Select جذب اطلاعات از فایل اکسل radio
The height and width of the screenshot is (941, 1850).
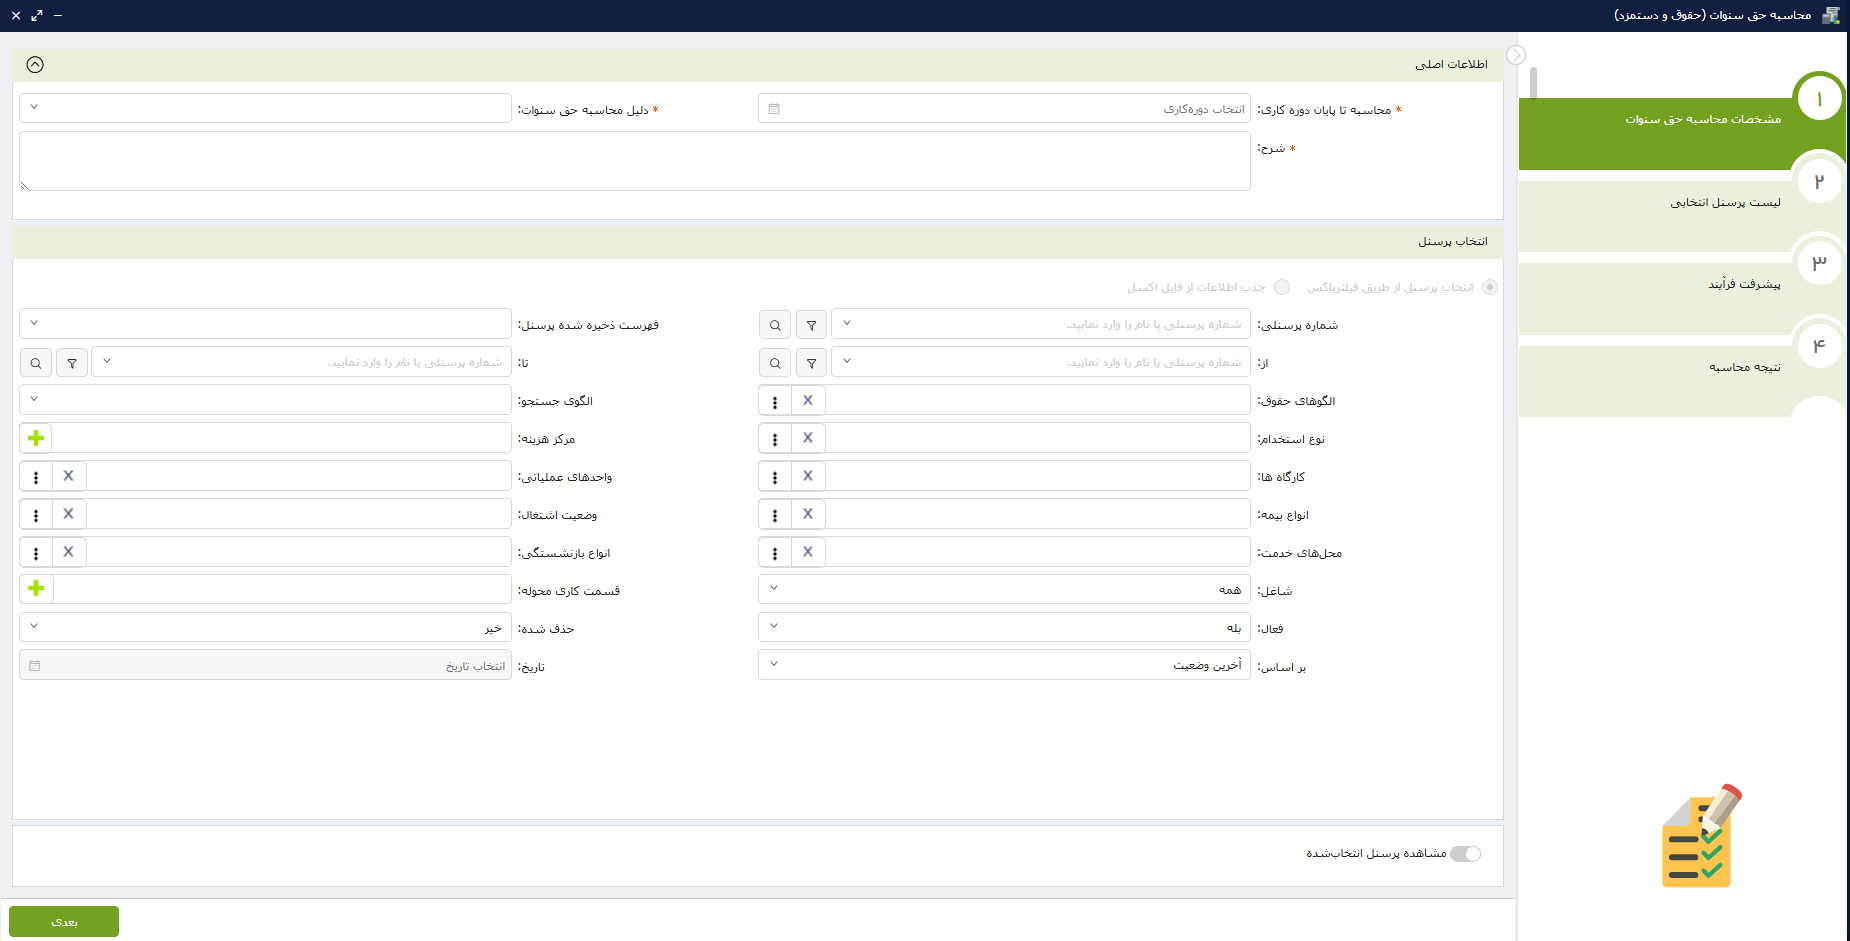click(x=1282, y=287)
